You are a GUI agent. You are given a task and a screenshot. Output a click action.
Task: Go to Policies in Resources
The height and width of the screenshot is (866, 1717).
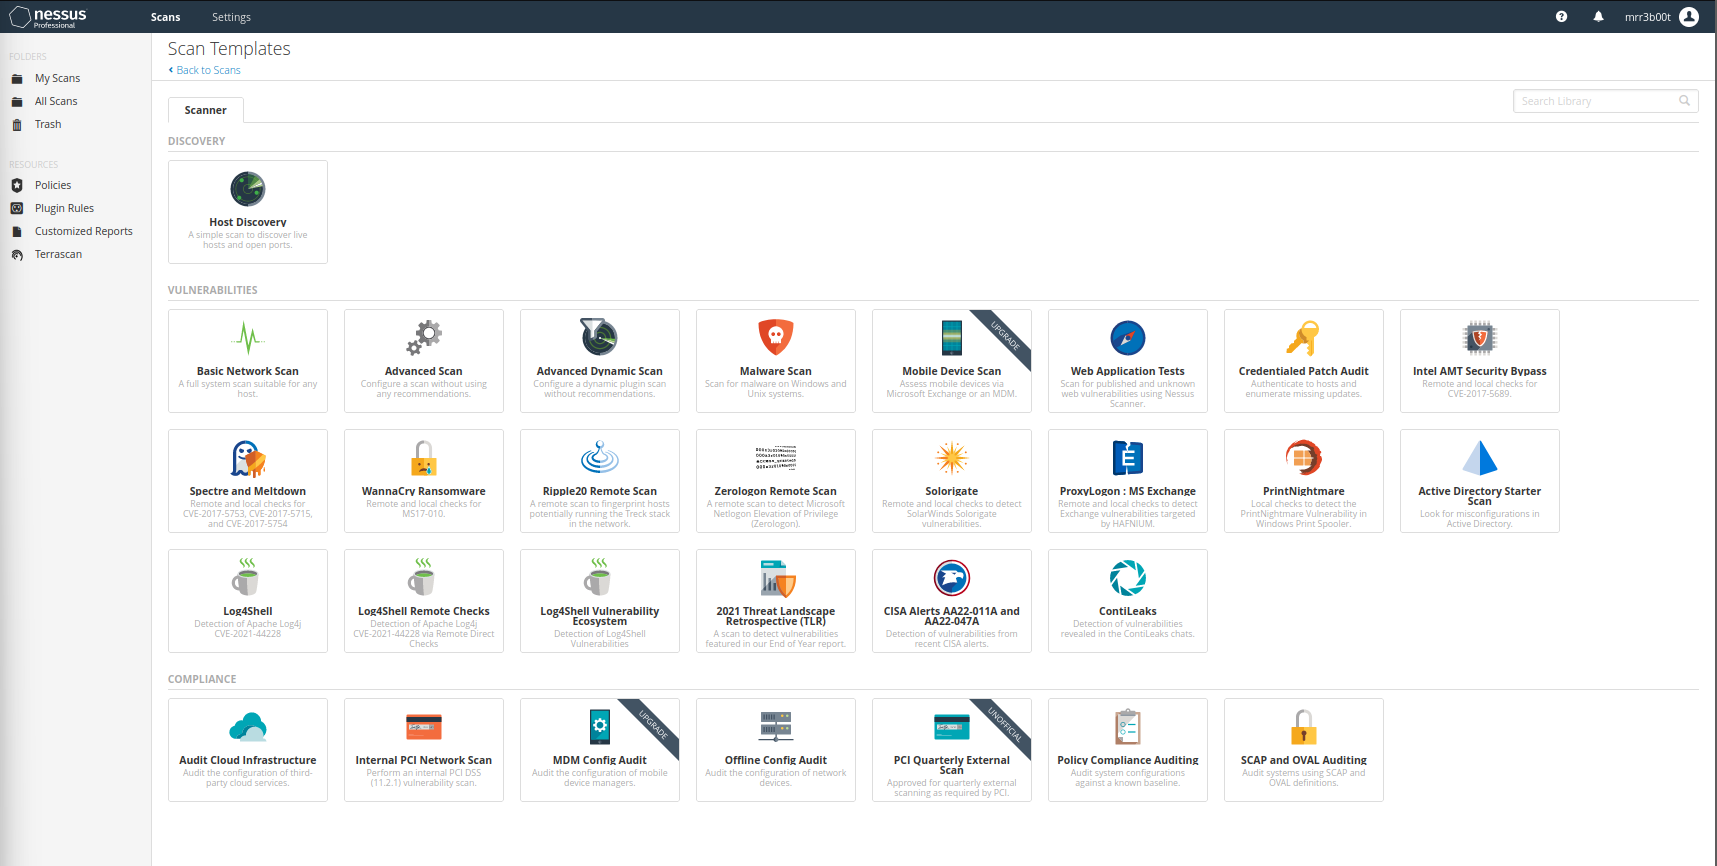tap(53, 185)
